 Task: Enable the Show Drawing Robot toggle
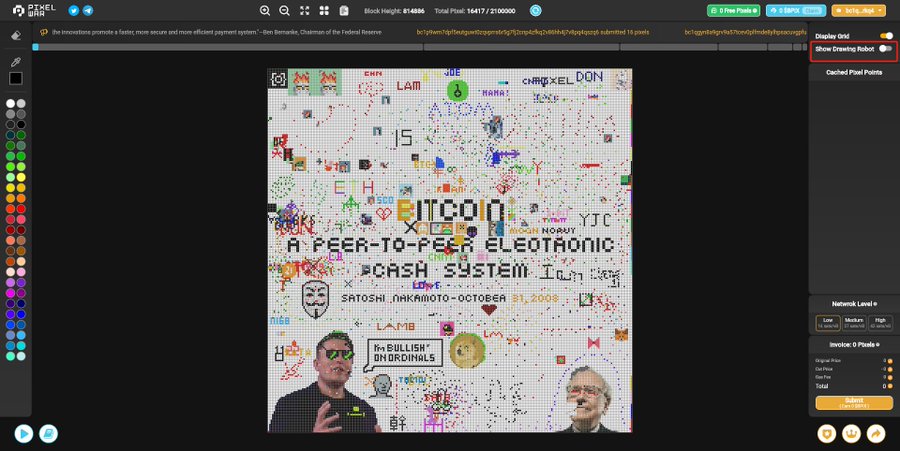point(885,49)
